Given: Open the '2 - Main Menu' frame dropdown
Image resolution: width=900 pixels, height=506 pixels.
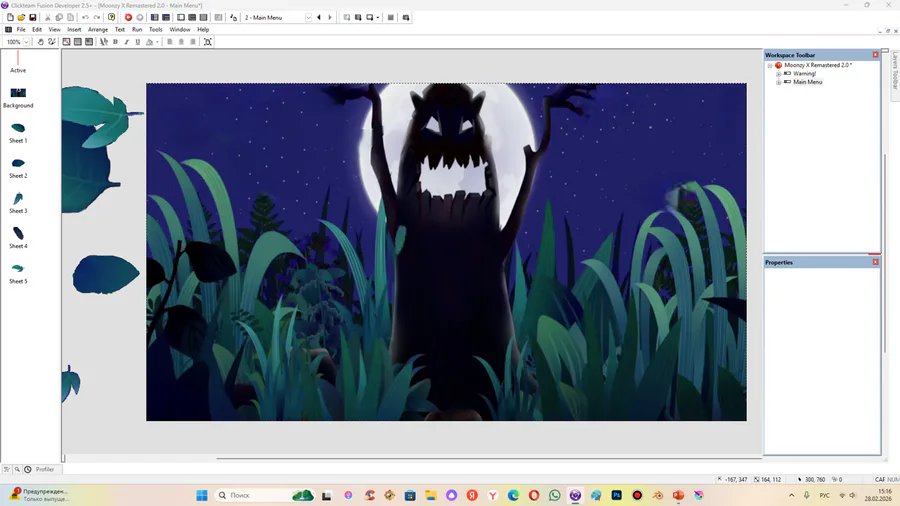Looking at the screenshot, I should click(x=308, y=17).
